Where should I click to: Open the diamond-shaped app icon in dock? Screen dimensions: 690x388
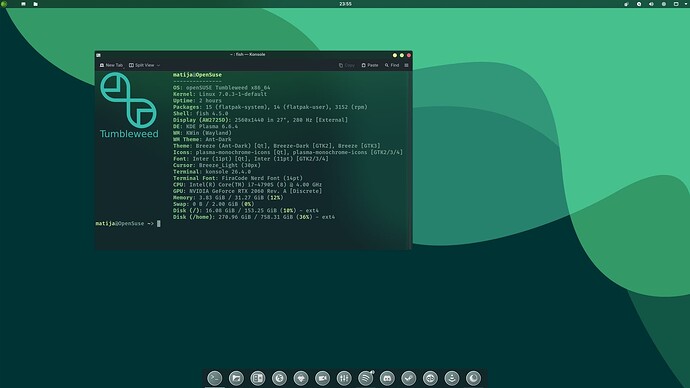[301, 378]
